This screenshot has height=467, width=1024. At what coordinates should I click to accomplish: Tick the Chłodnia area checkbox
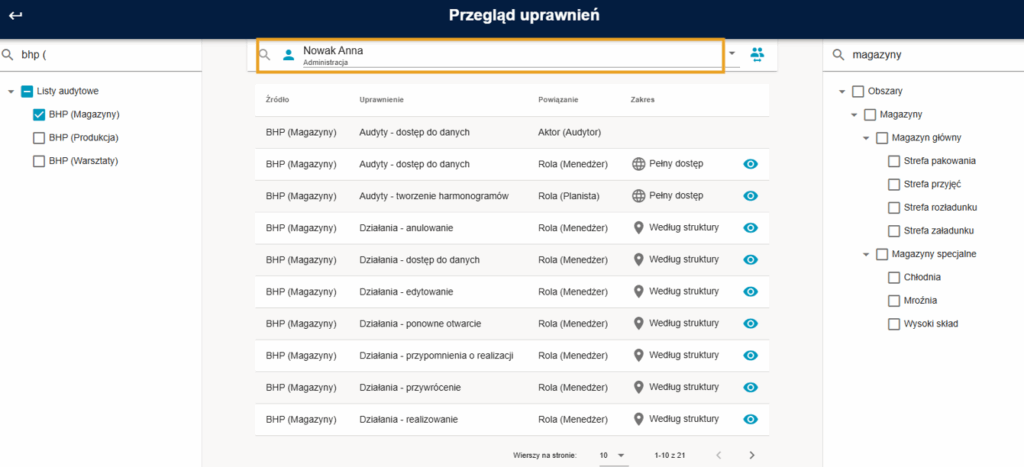894,278
